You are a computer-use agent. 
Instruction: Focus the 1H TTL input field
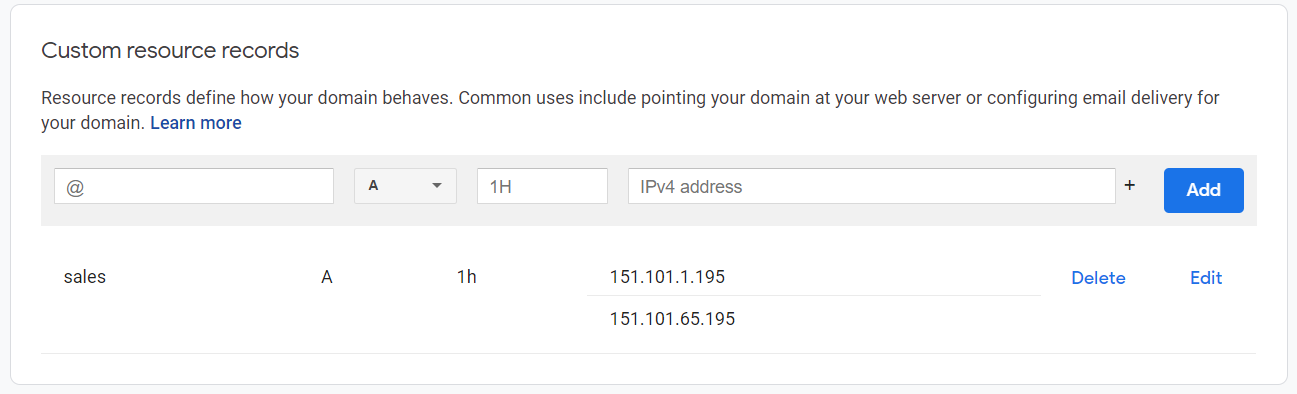pos(542,186)
